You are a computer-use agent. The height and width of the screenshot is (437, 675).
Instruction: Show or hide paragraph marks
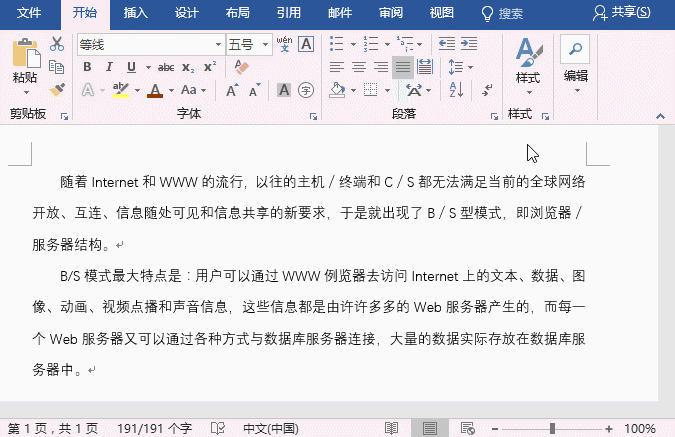(x=487, y=90)
